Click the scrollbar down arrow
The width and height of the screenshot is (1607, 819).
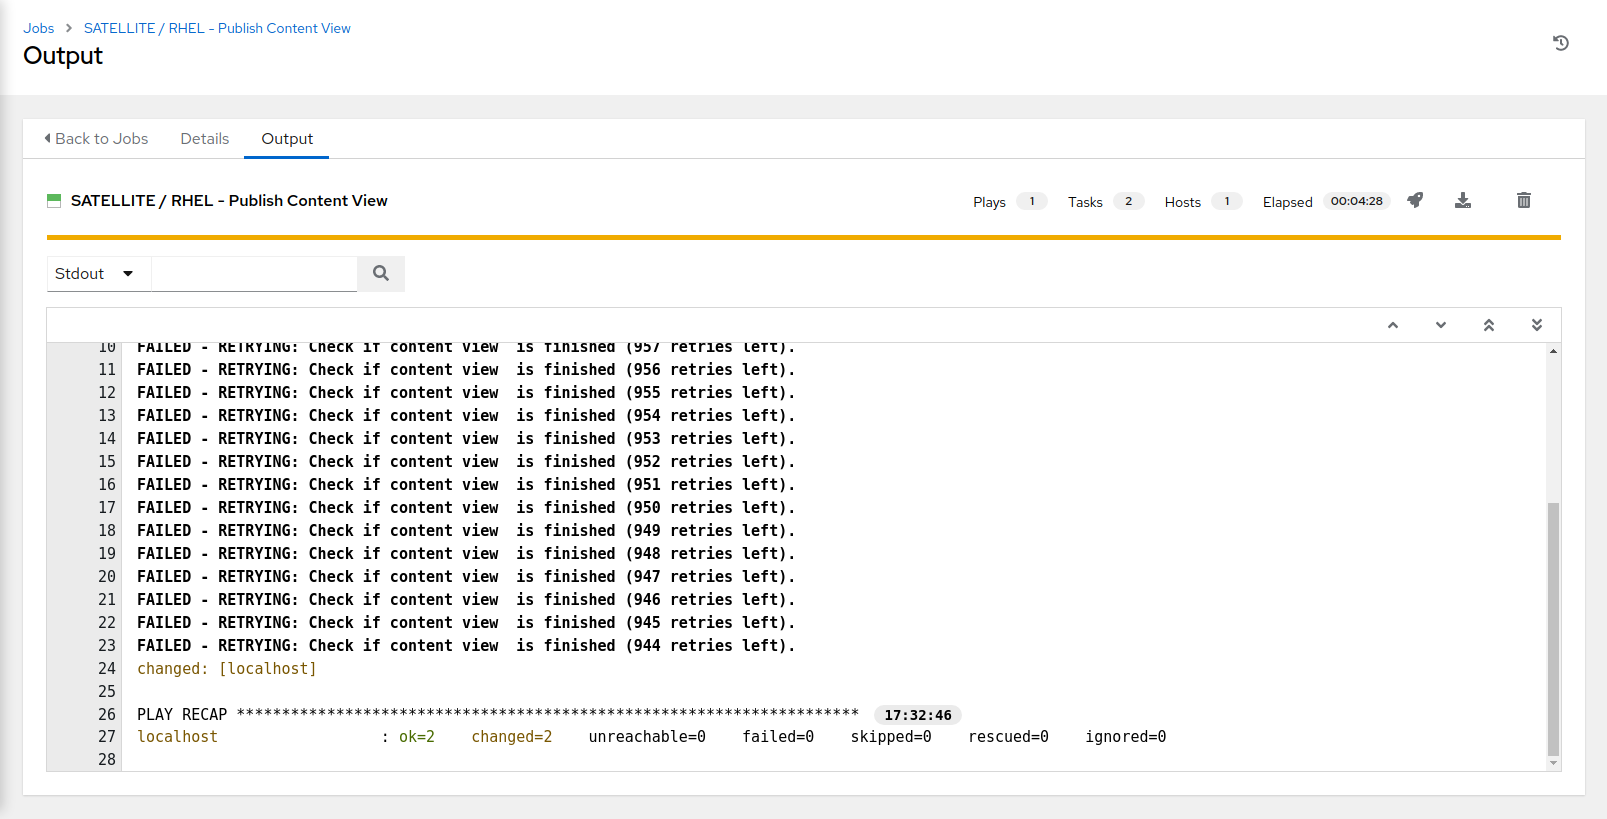1553,763
